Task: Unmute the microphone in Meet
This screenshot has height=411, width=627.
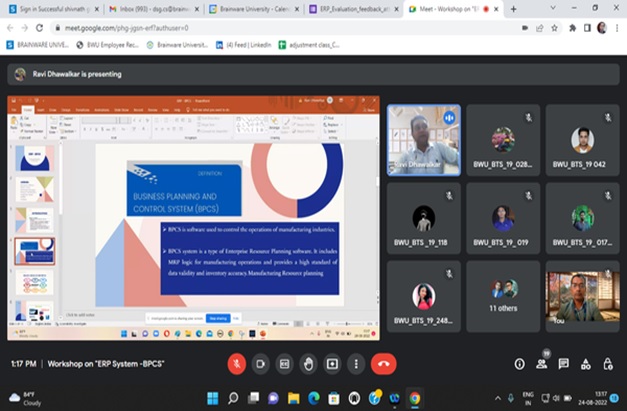Action: point(237,364)
